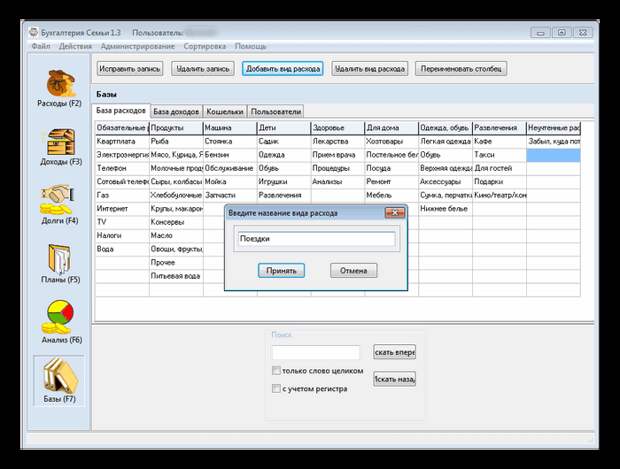Enable 'с учетом регистра' checkbox
620x469 pixels.
point(276,388)
